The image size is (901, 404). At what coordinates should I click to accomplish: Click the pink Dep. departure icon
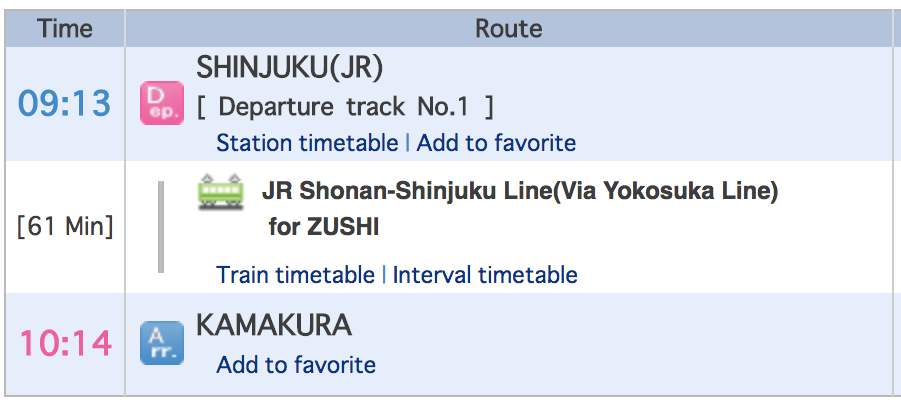pyautogui.click(x=162, y=103)
